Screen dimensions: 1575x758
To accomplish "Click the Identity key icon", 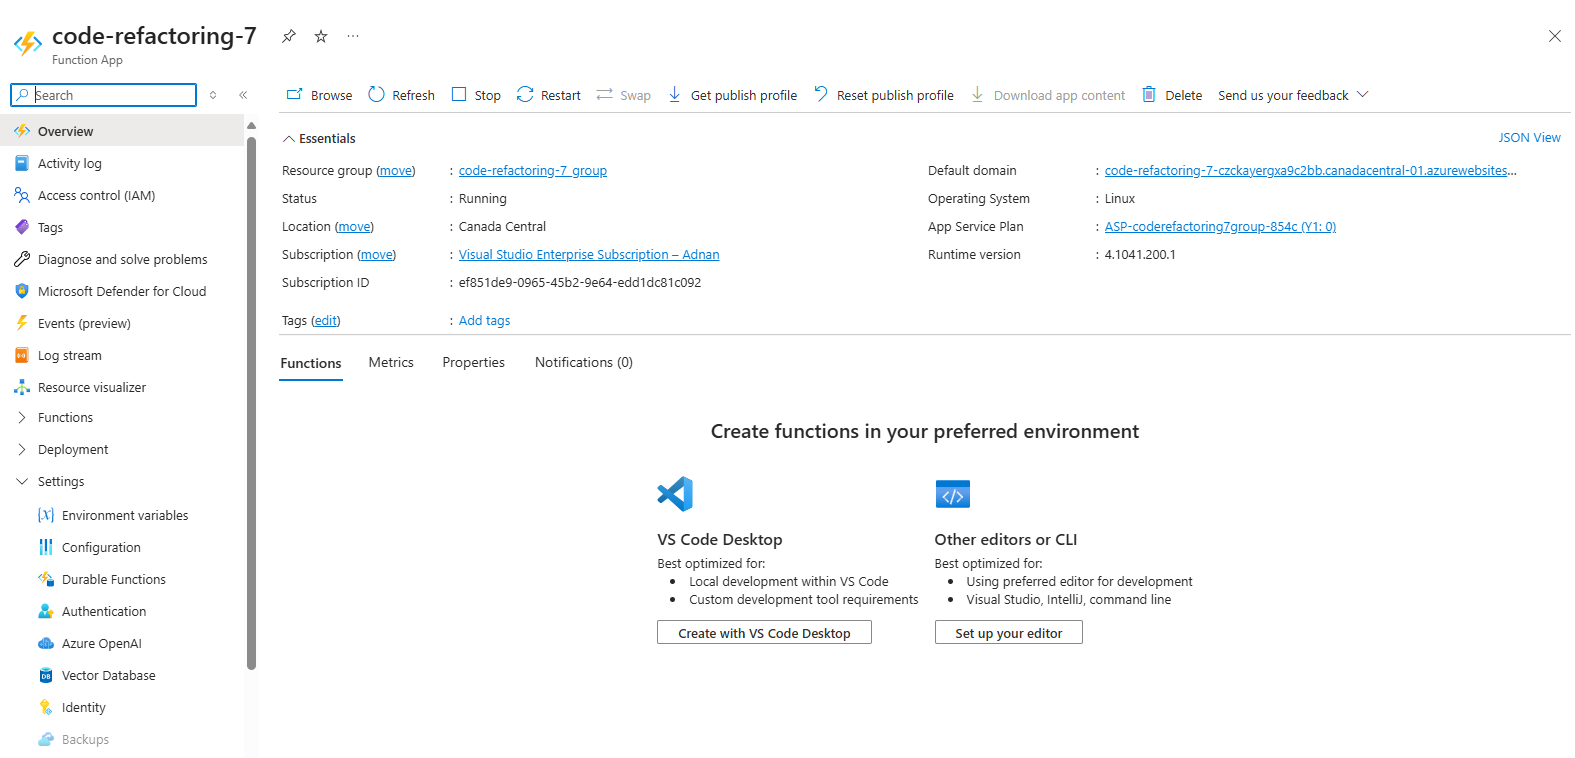I will (46, 707).
